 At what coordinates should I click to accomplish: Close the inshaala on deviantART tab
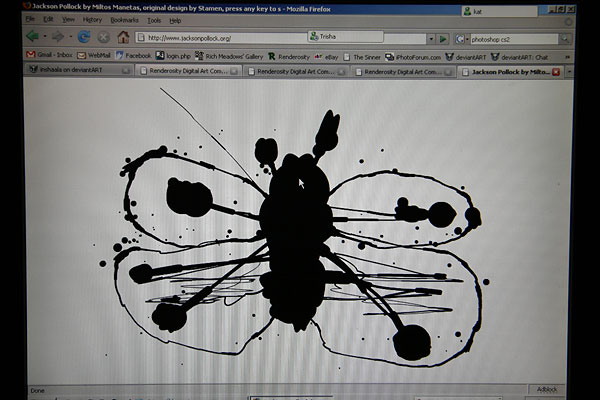click(126, 70)
